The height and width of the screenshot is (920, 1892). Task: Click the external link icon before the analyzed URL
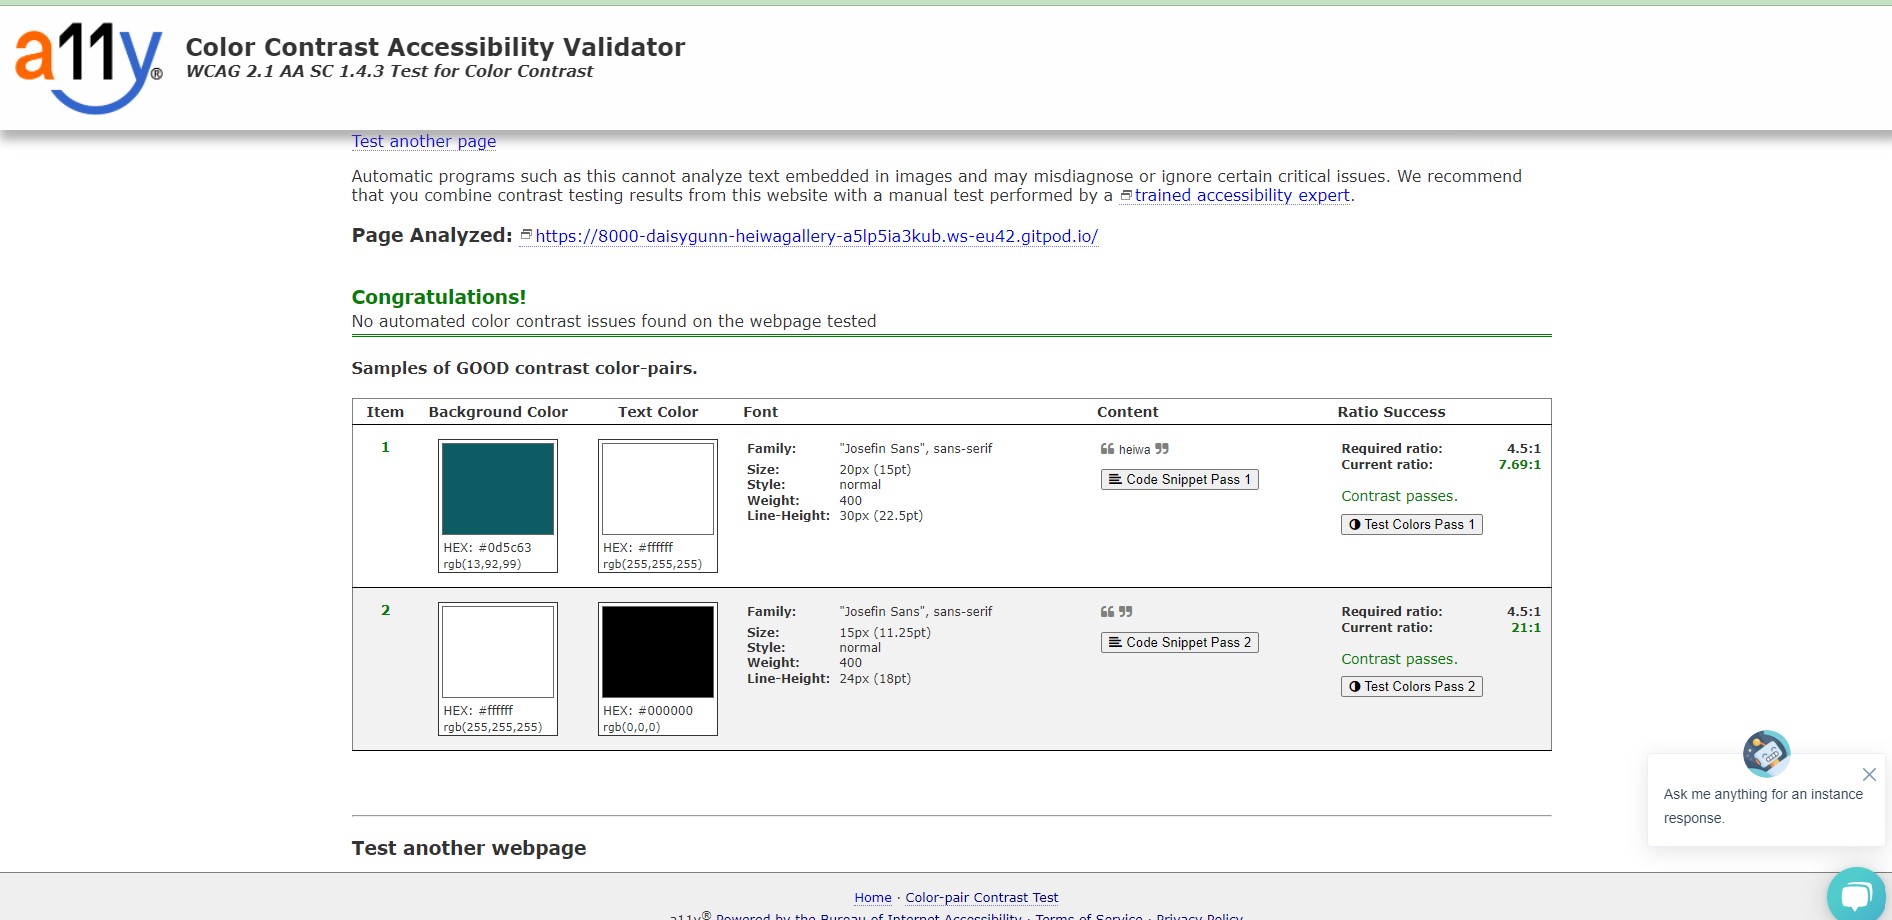pos(526,235)
